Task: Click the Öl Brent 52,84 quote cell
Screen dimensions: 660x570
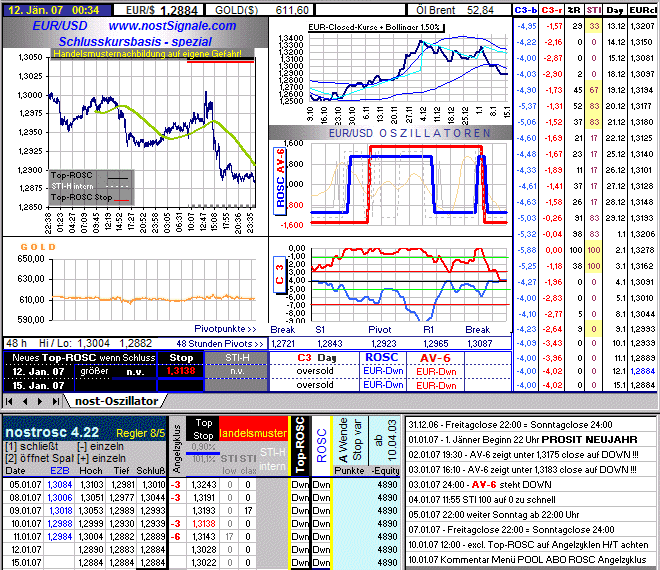Action: tap(459, 10)
